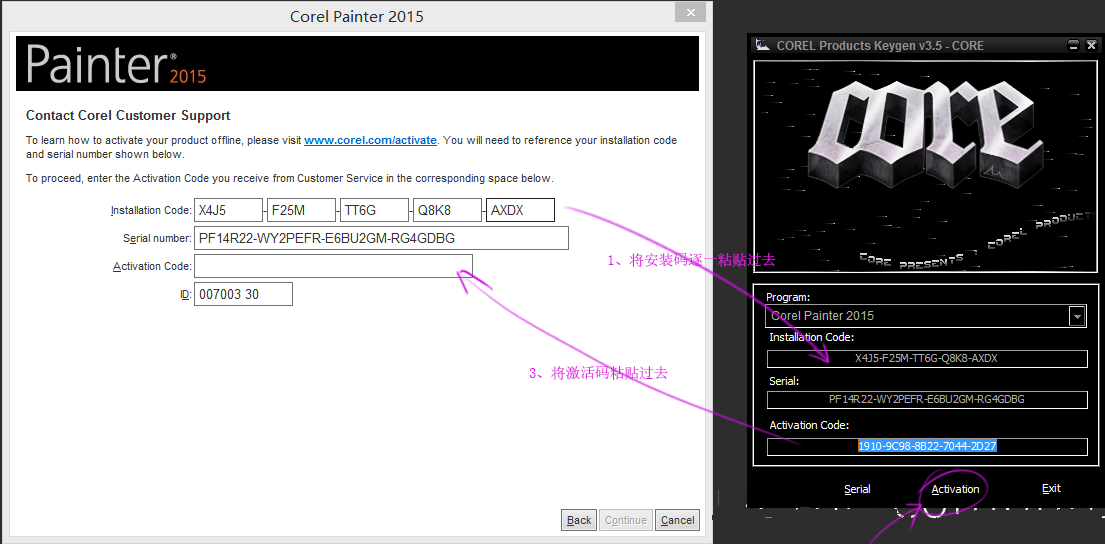Minimize the COREL Products Keygen window
The image size is (1105, 544).
1073,45
